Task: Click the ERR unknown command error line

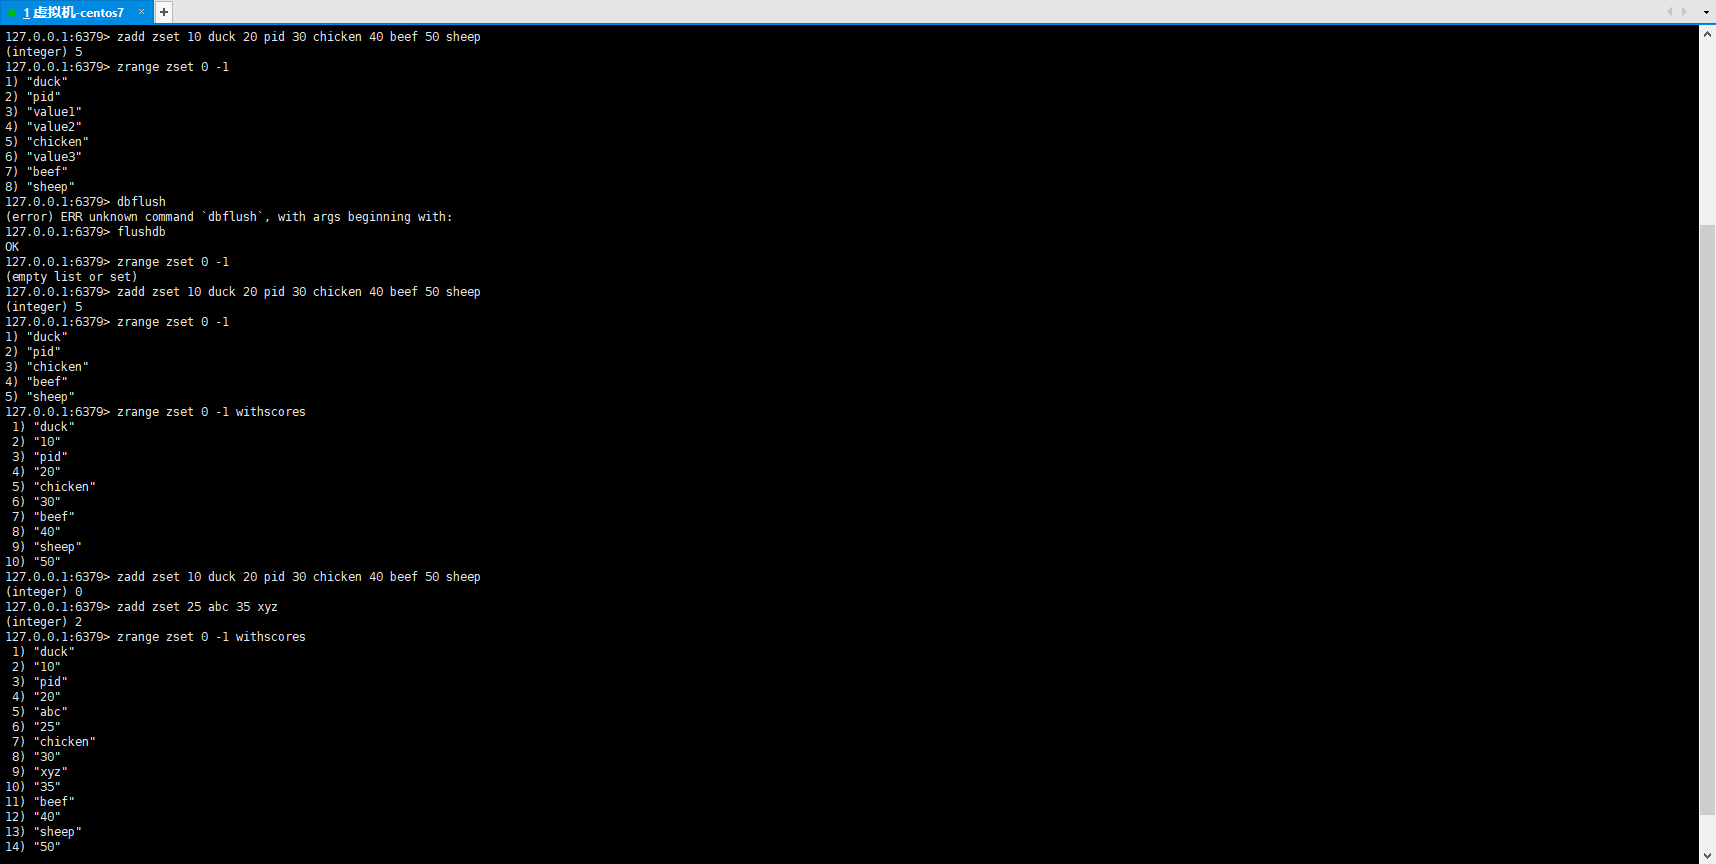Action: 229,217
